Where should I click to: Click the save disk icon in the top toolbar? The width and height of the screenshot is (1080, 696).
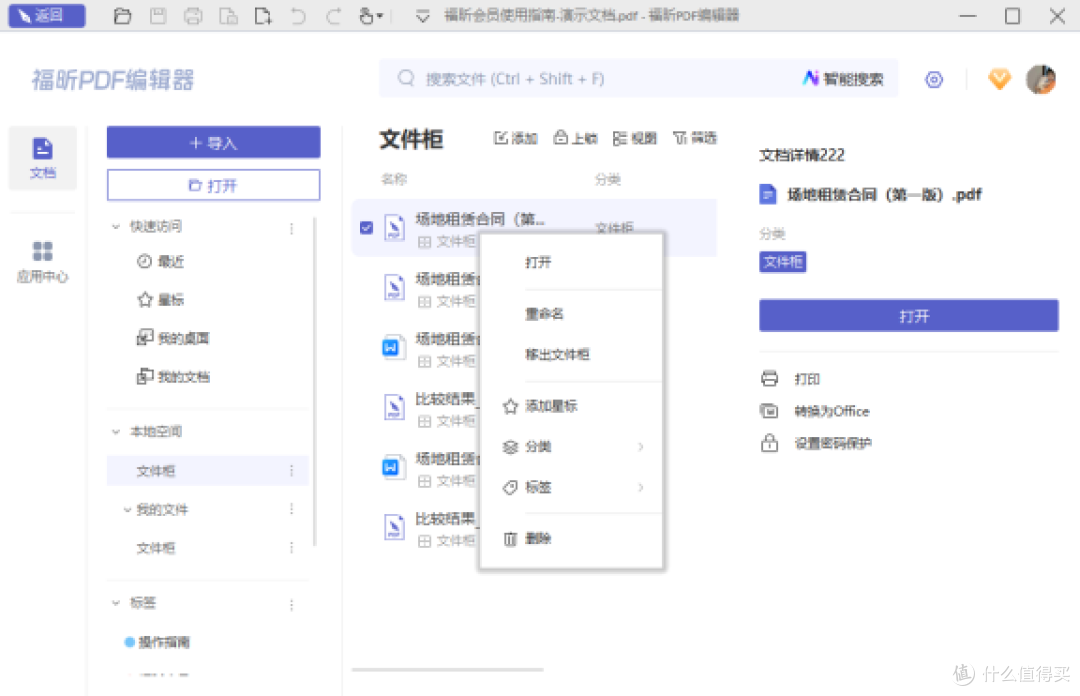click(x=158, y=16)
